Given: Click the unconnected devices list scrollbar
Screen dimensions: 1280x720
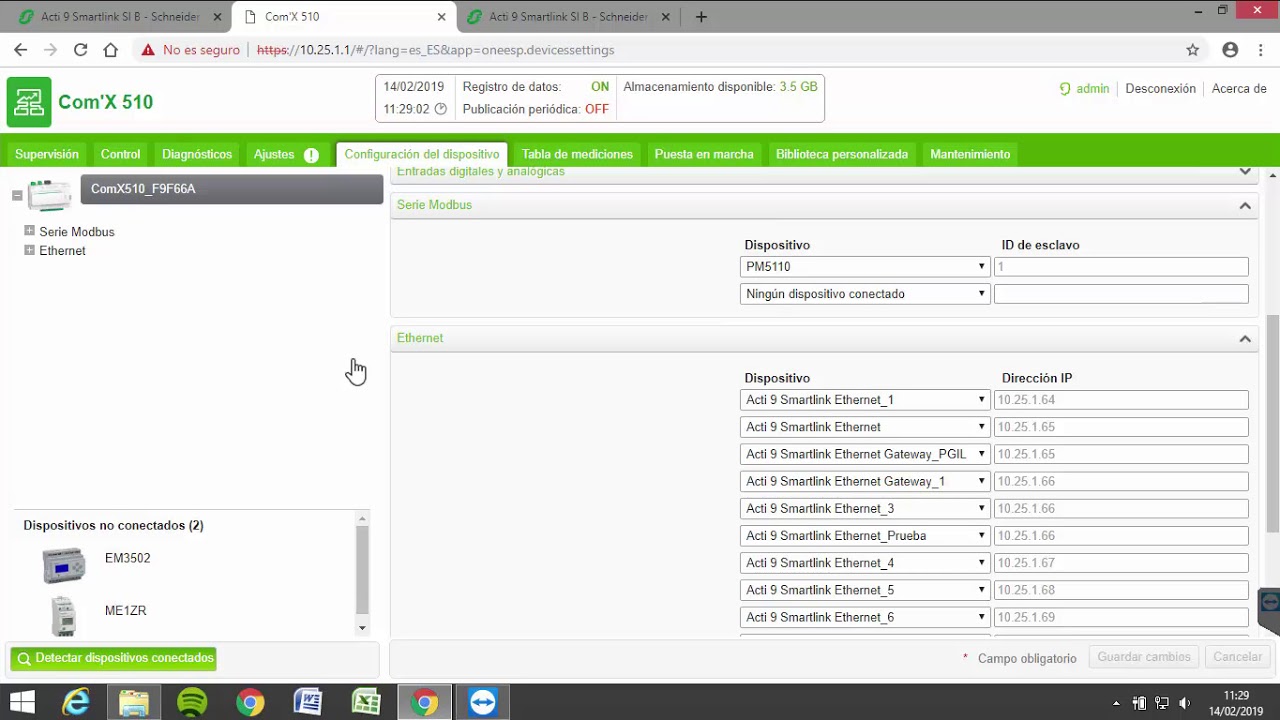Looking at the screenshot, I should [x=362, y=570].
